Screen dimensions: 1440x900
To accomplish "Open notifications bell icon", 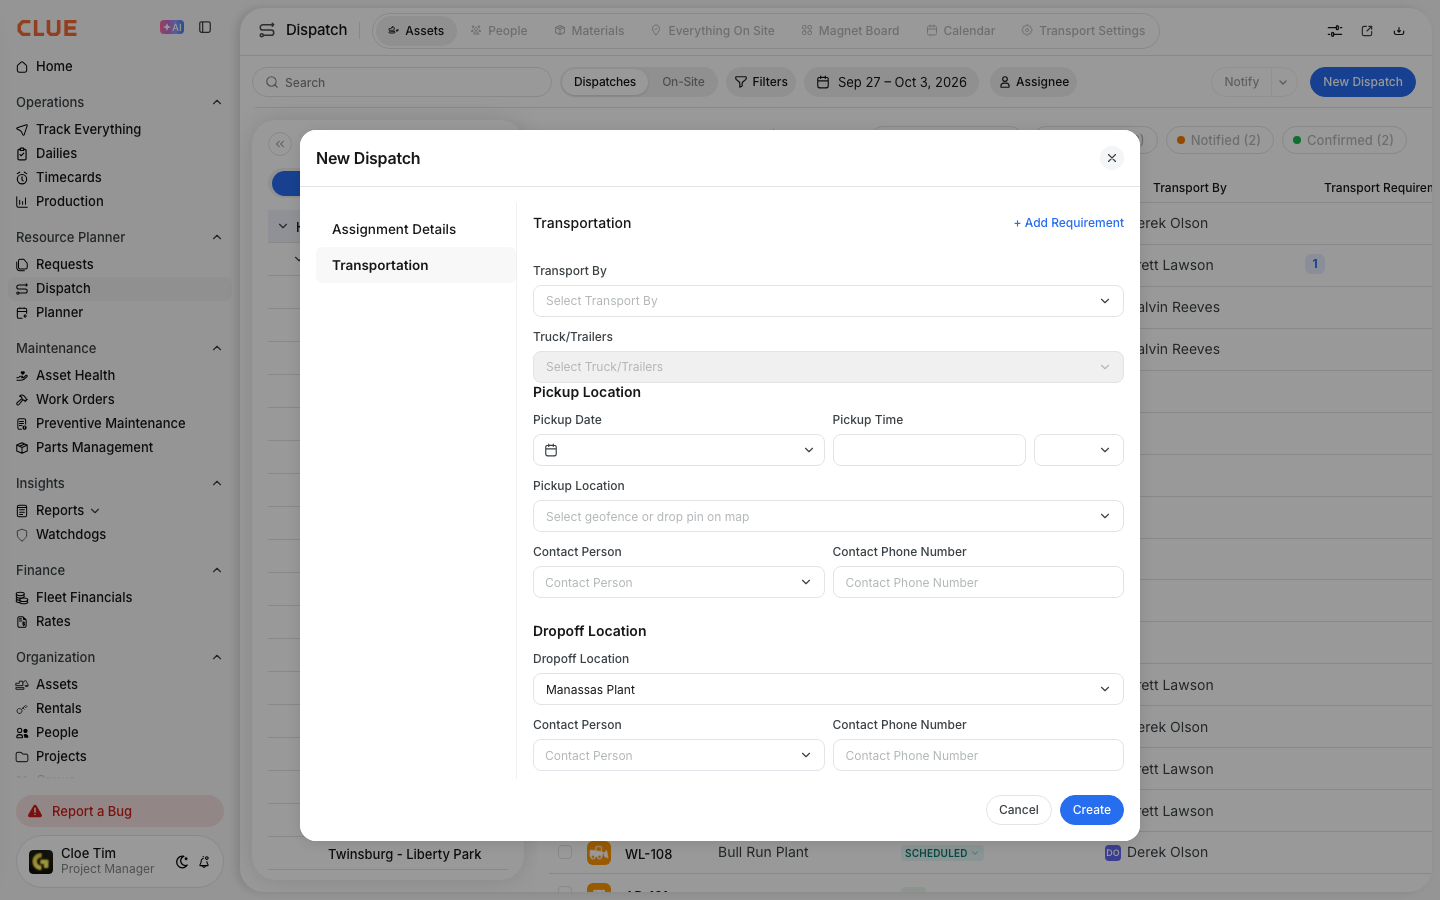I will pos(204,862).
